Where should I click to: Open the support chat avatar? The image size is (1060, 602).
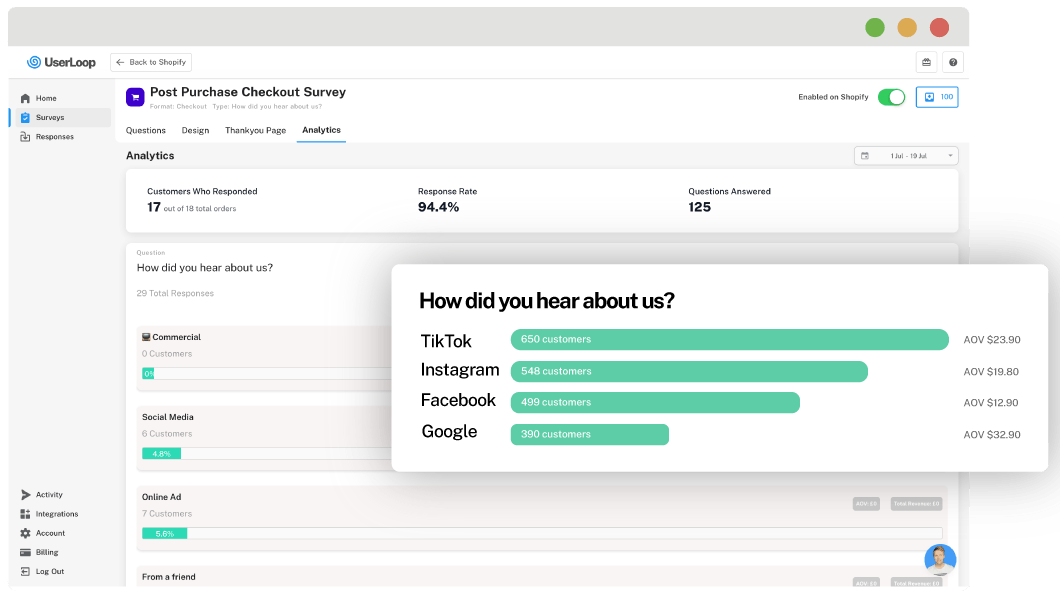940,559
